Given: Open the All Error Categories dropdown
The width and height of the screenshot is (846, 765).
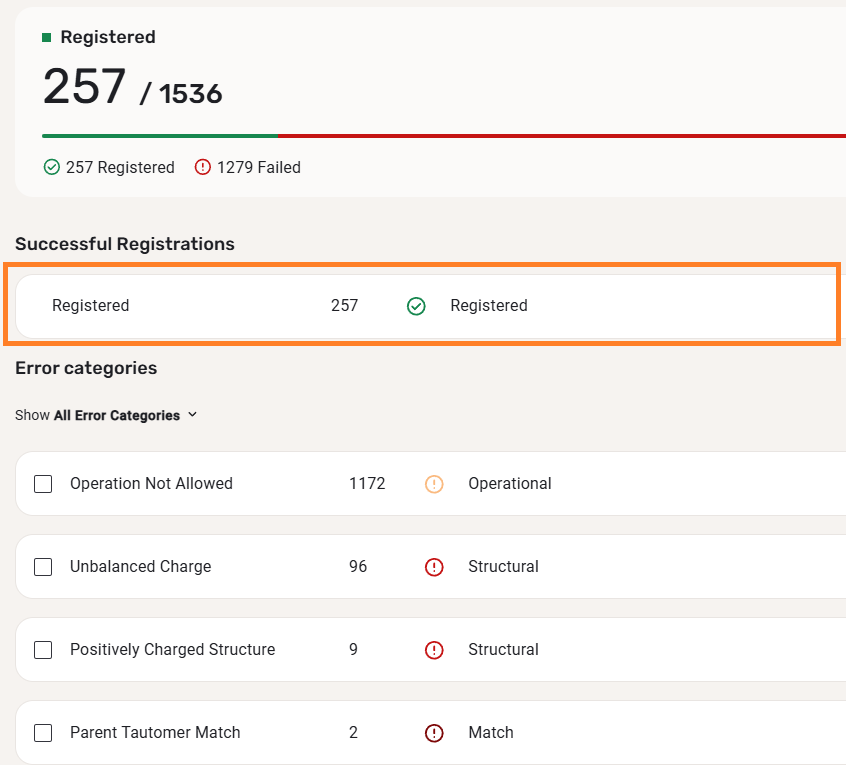Looking at the screenshot, I should (116, 415).
